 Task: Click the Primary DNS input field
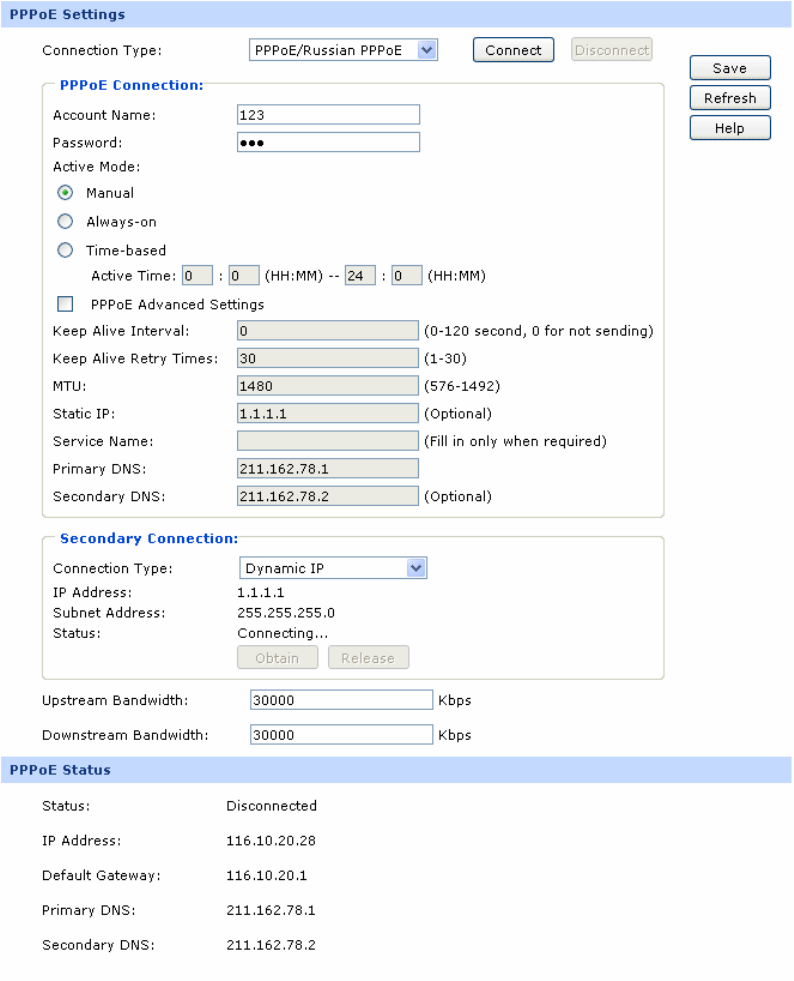coord(328,469)
